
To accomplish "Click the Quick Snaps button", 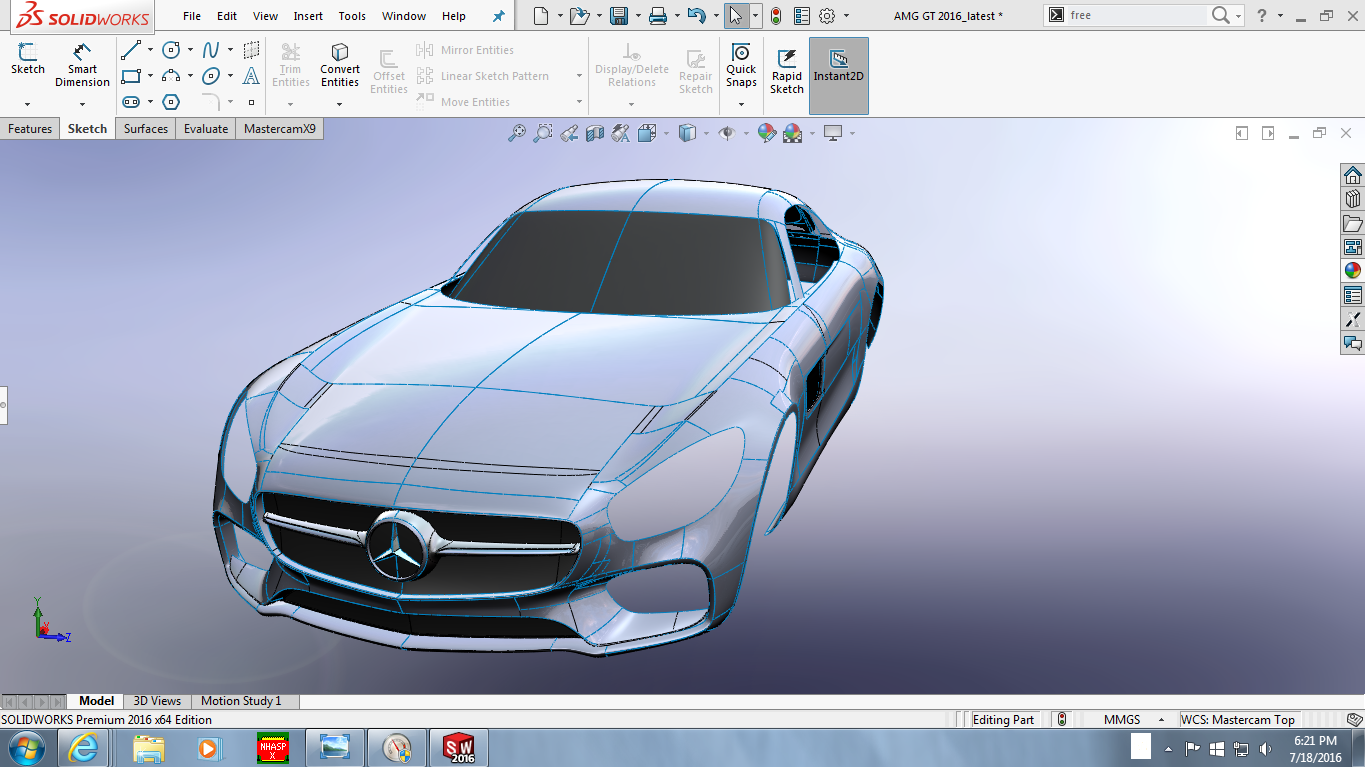I will pyautogui.click(x=741, y=66).
